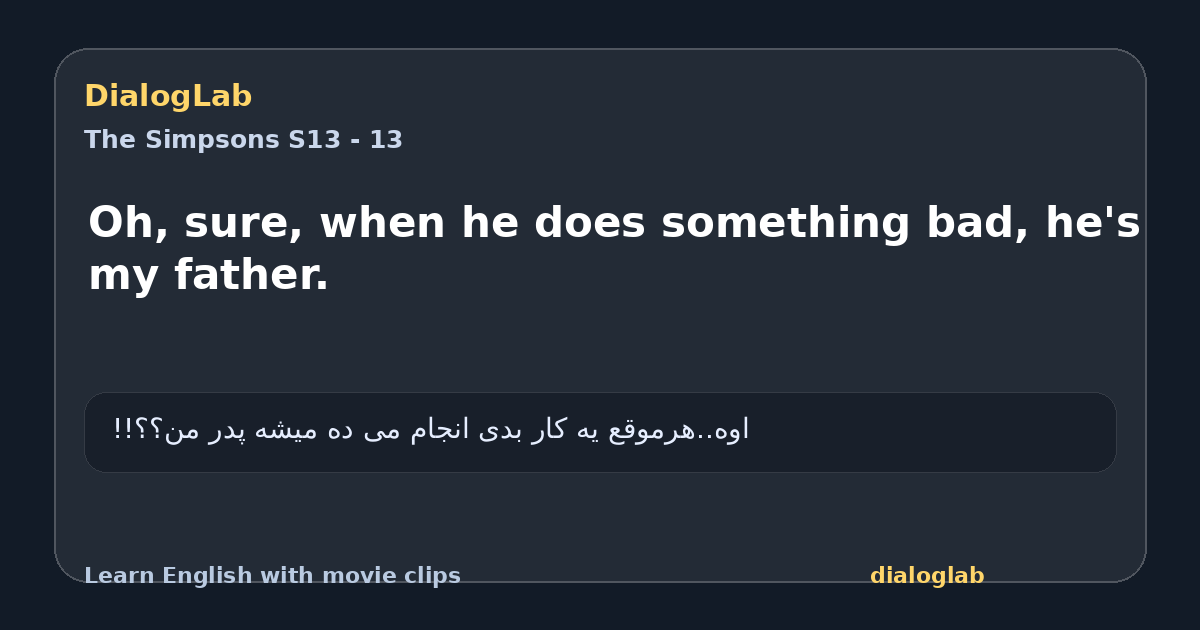
Task: Click the 'S13 - 13' episode number
Action: (x=346, y=140)
